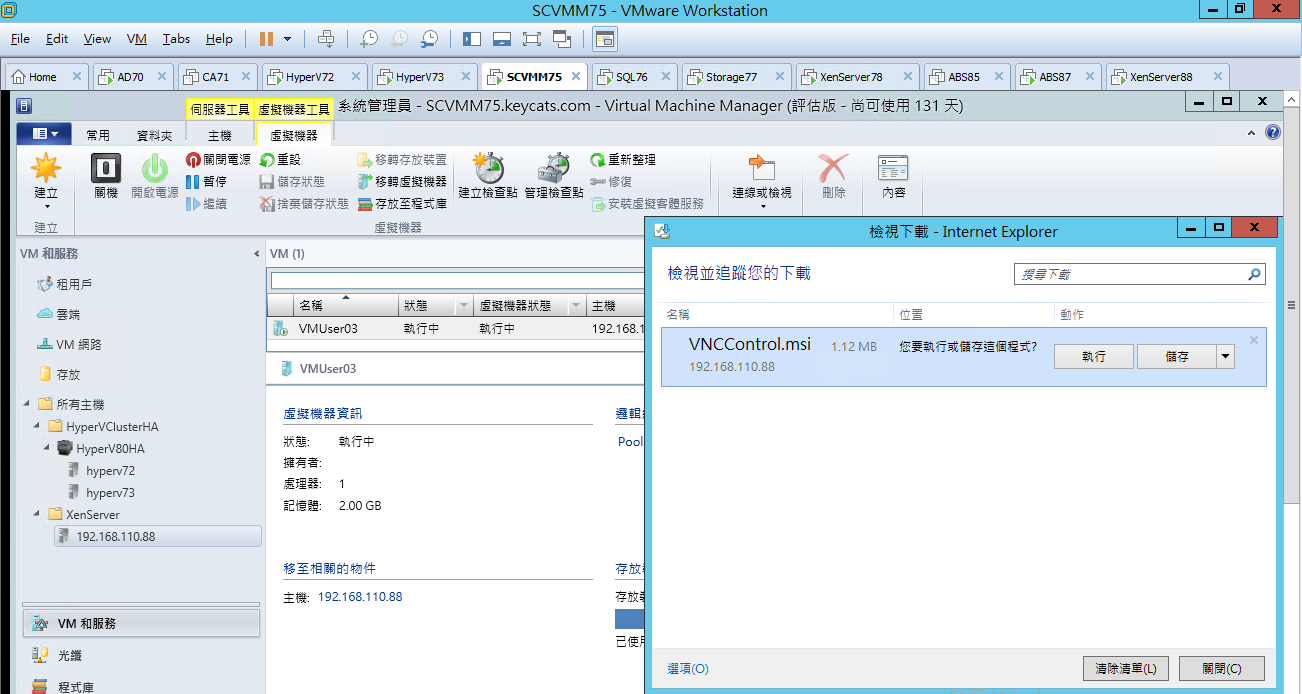Open the arrow next to 儲存 button

coord(1226,356)
